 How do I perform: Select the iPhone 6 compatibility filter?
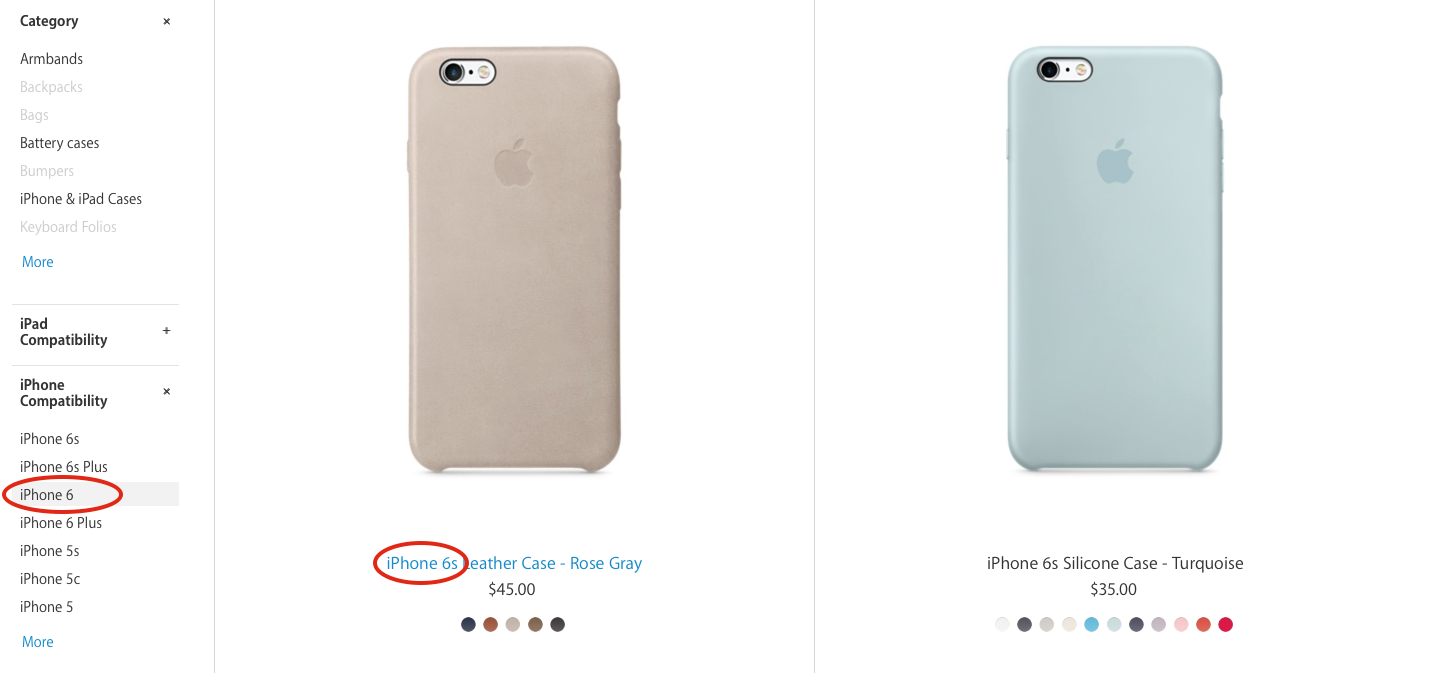click(96, 495)
